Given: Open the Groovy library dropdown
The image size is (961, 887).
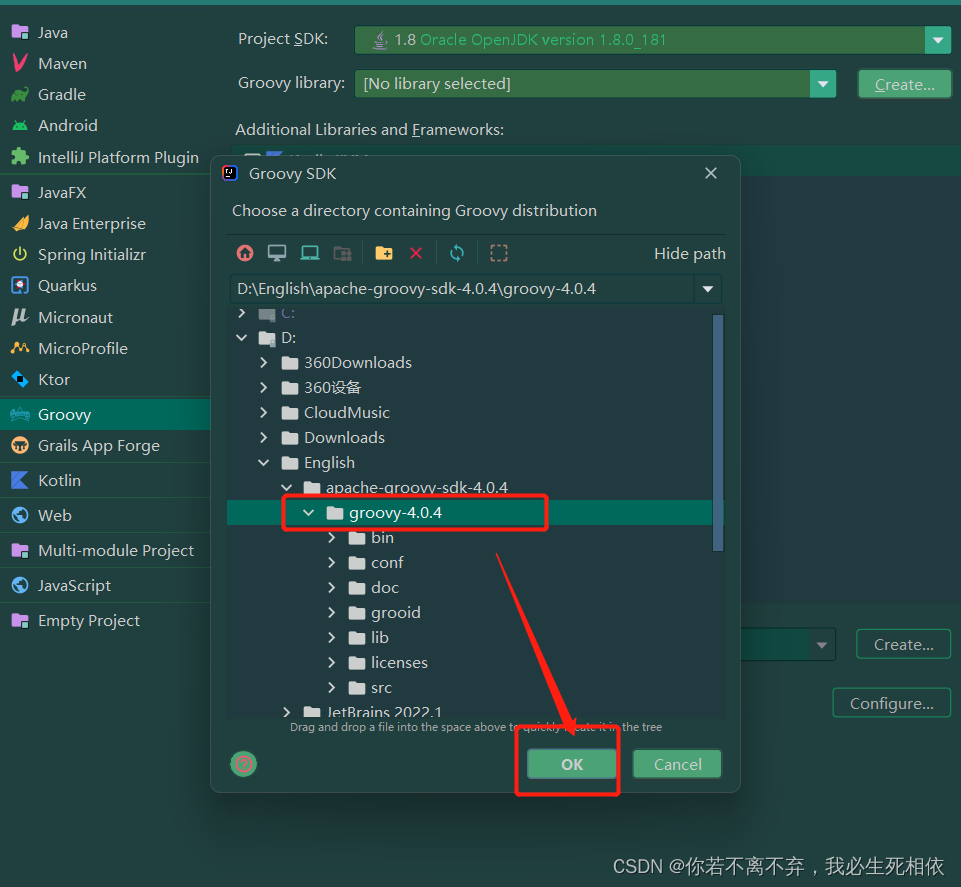Looking at the screenshot, I should click(x=823, y=84).
